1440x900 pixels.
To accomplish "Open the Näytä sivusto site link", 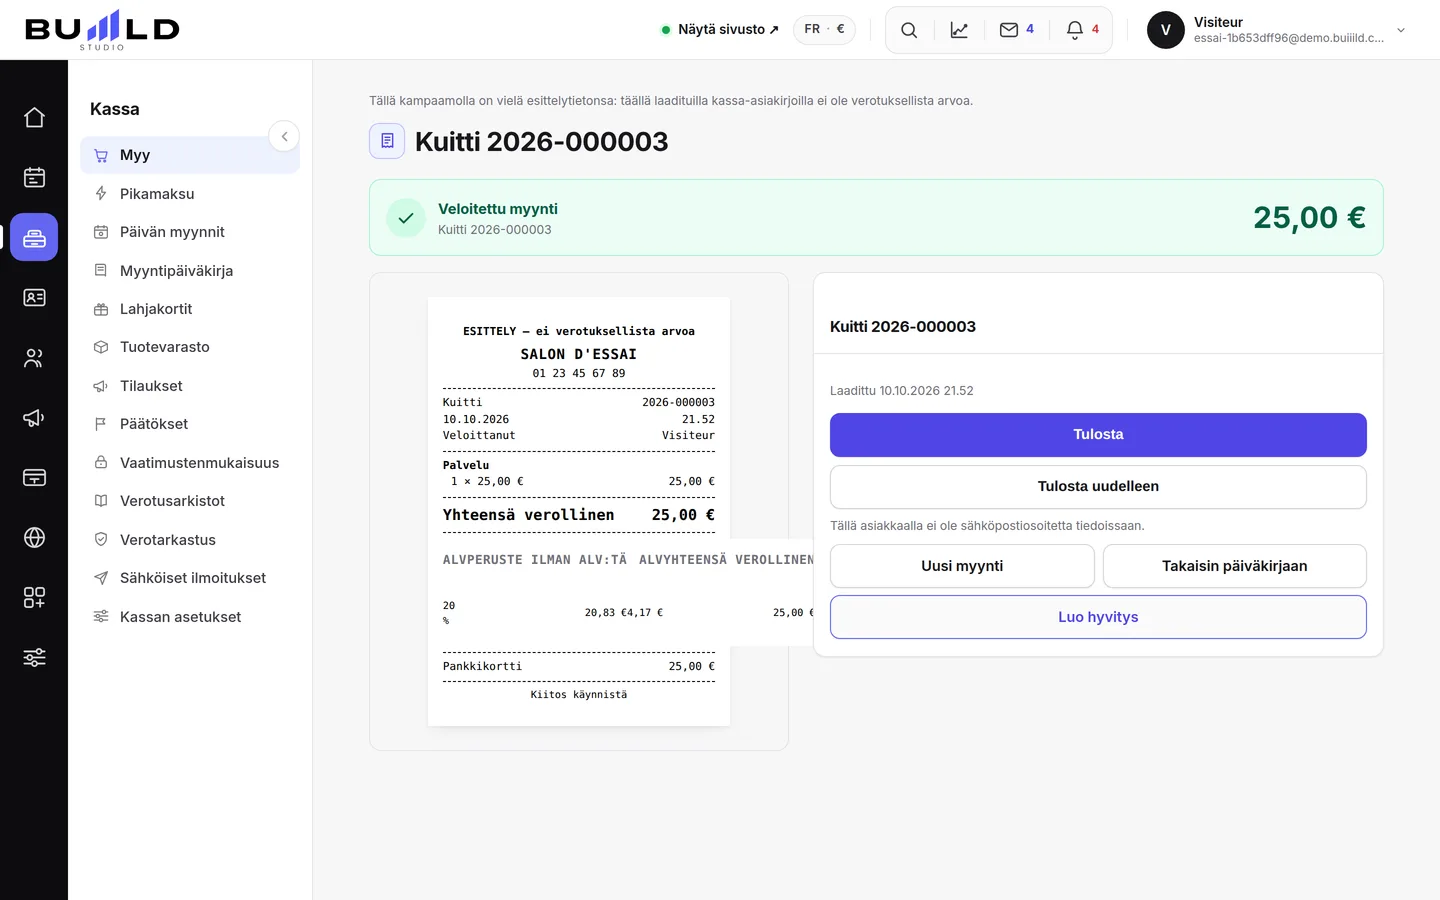I will (x=720, y=29).
